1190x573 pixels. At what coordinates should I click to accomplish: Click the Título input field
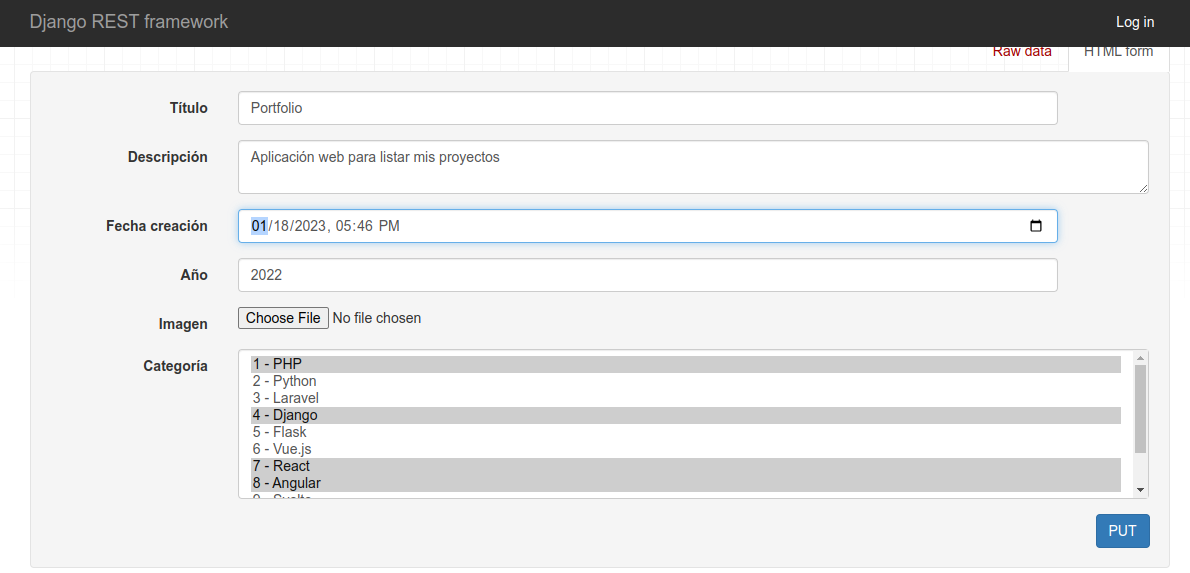pyautogui.click(x=647, y=108)
